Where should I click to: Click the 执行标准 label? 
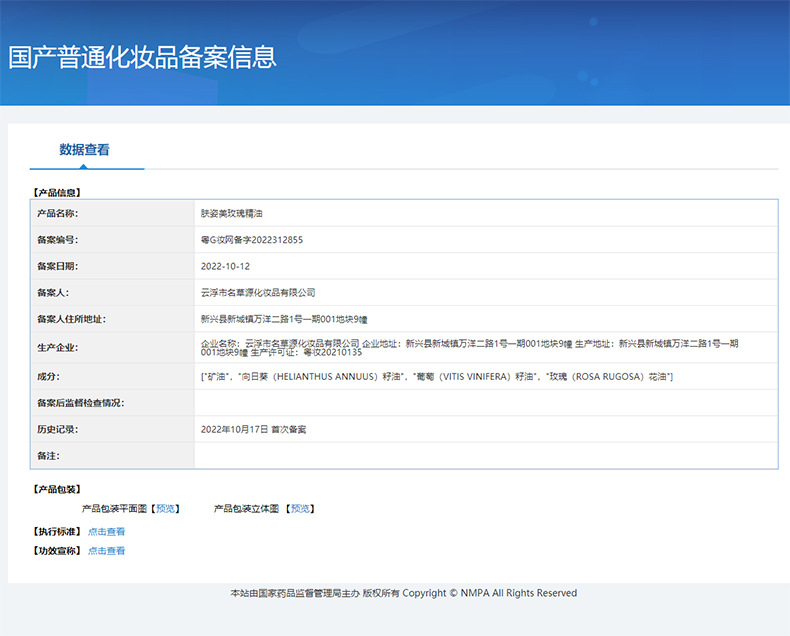coord(57,532)
